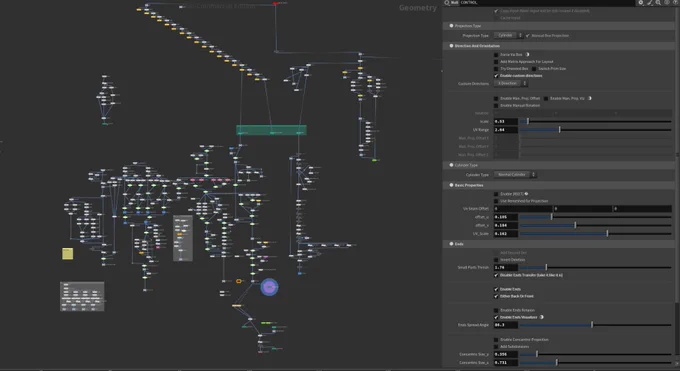
Task: Toggle Enable Ends Rotation checkbox
Action: click(496, 310)
